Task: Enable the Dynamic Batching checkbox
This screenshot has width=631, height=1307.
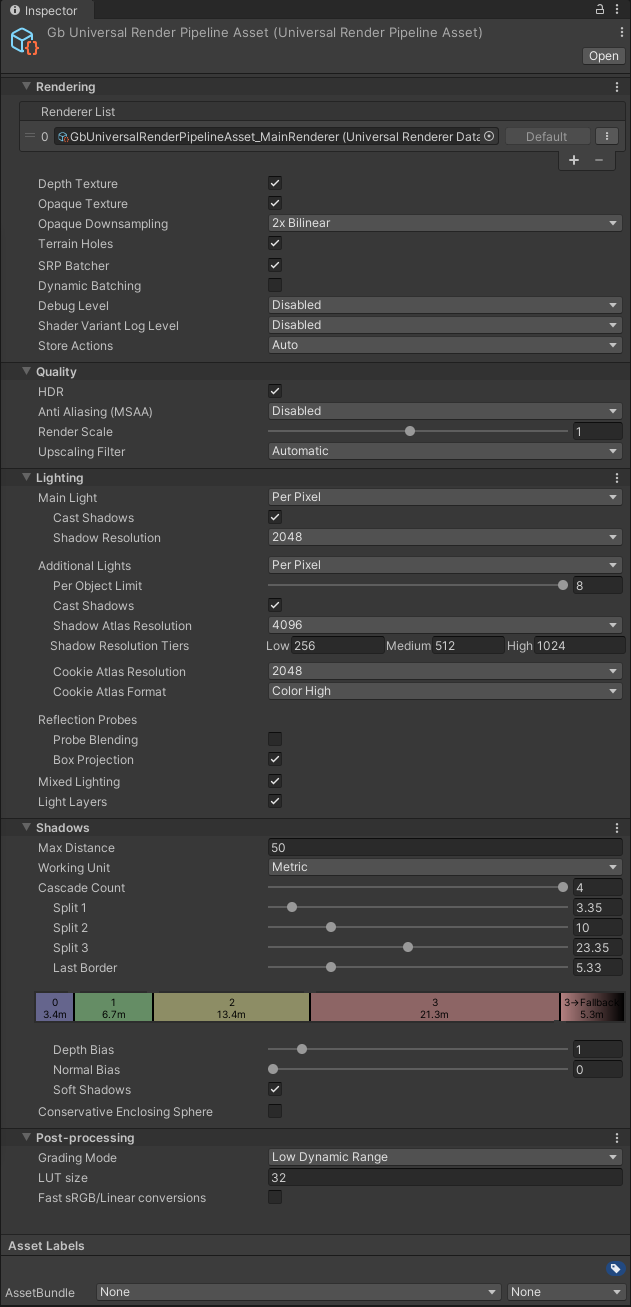Action: coord(275,285)
